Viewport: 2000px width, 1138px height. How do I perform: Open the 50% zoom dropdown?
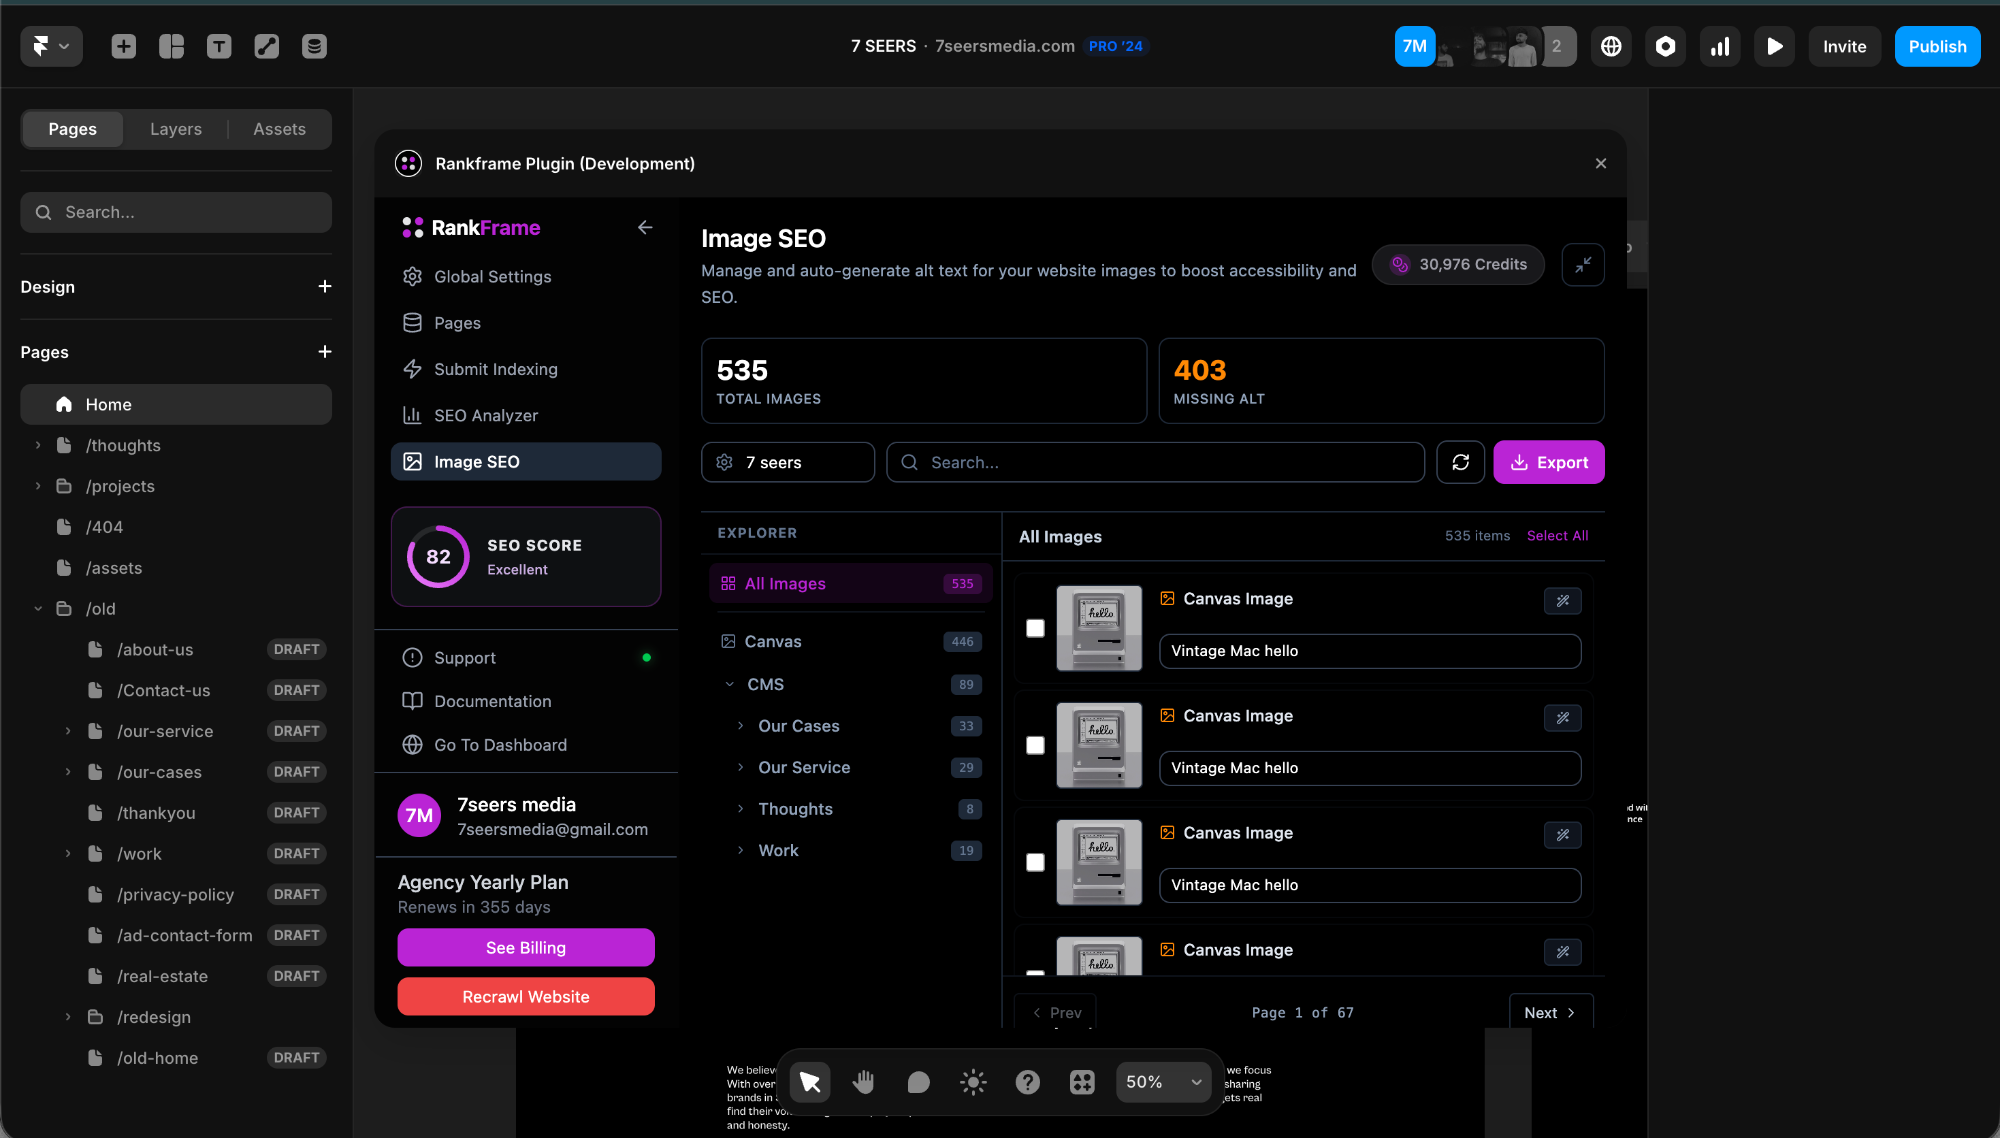coord(1163,1082)
